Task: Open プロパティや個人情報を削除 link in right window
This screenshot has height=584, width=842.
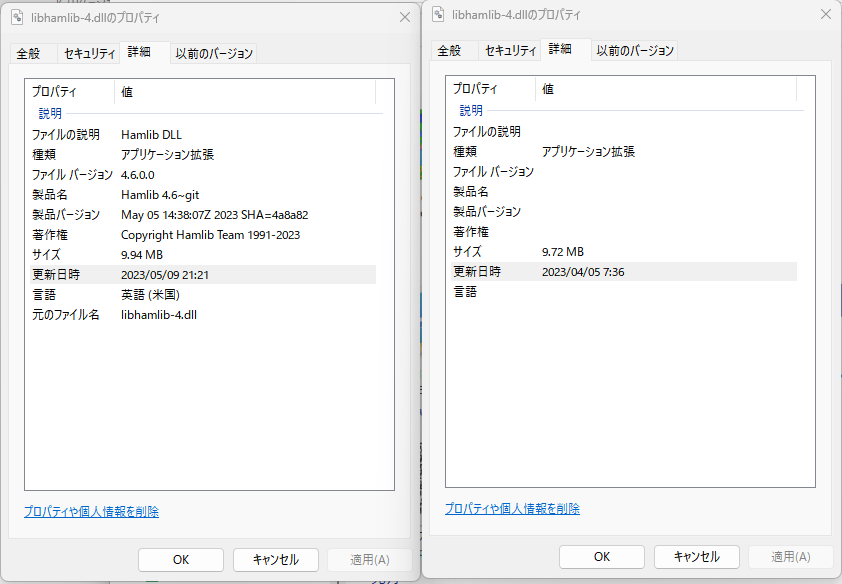Action: point(512,509)
